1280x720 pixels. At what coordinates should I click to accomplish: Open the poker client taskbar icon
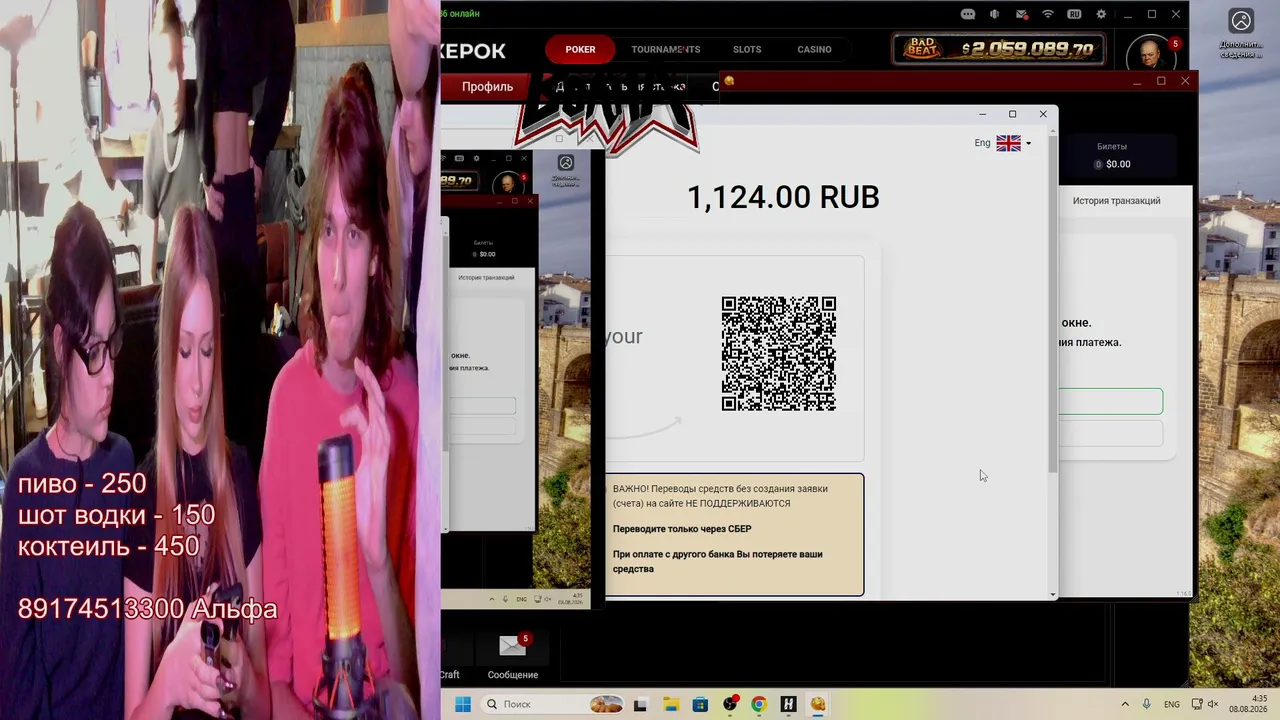pos(818,704)
